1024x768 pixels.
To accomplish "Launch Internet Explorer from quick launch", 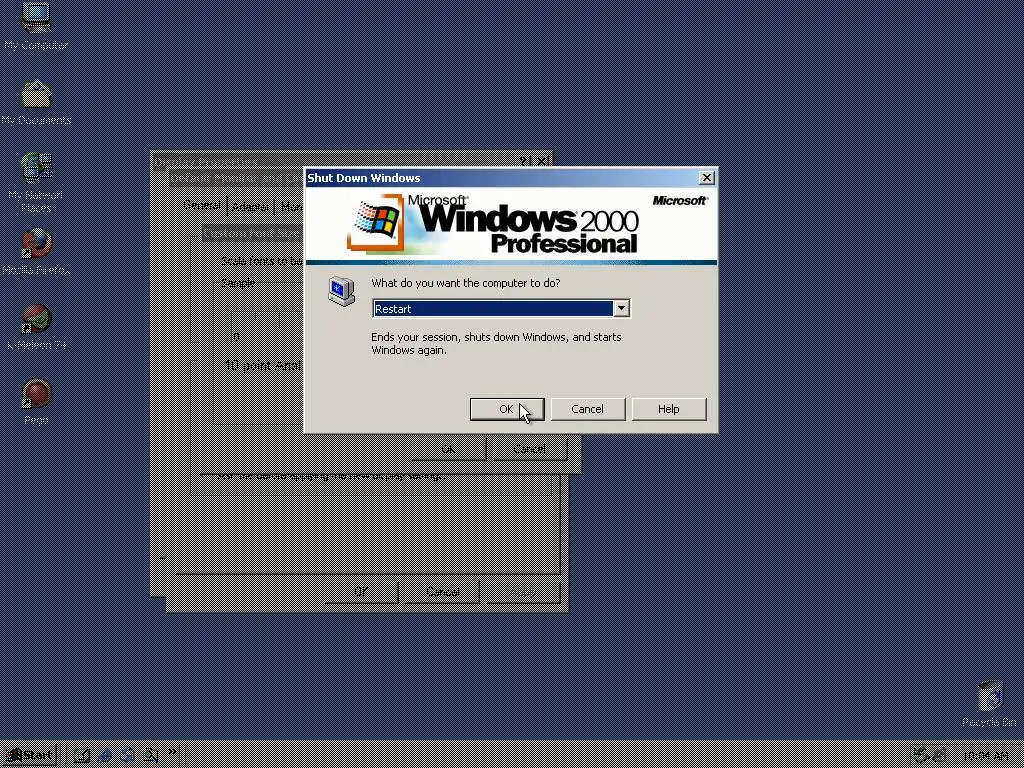I will click(x=104, y=756).
